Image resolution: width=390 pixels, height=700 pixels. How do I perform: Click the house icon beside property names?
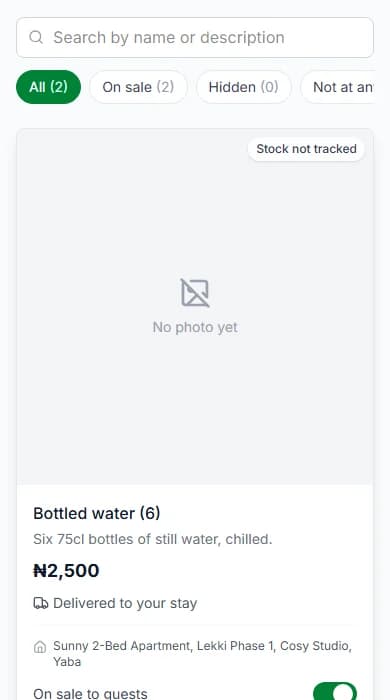40,647
